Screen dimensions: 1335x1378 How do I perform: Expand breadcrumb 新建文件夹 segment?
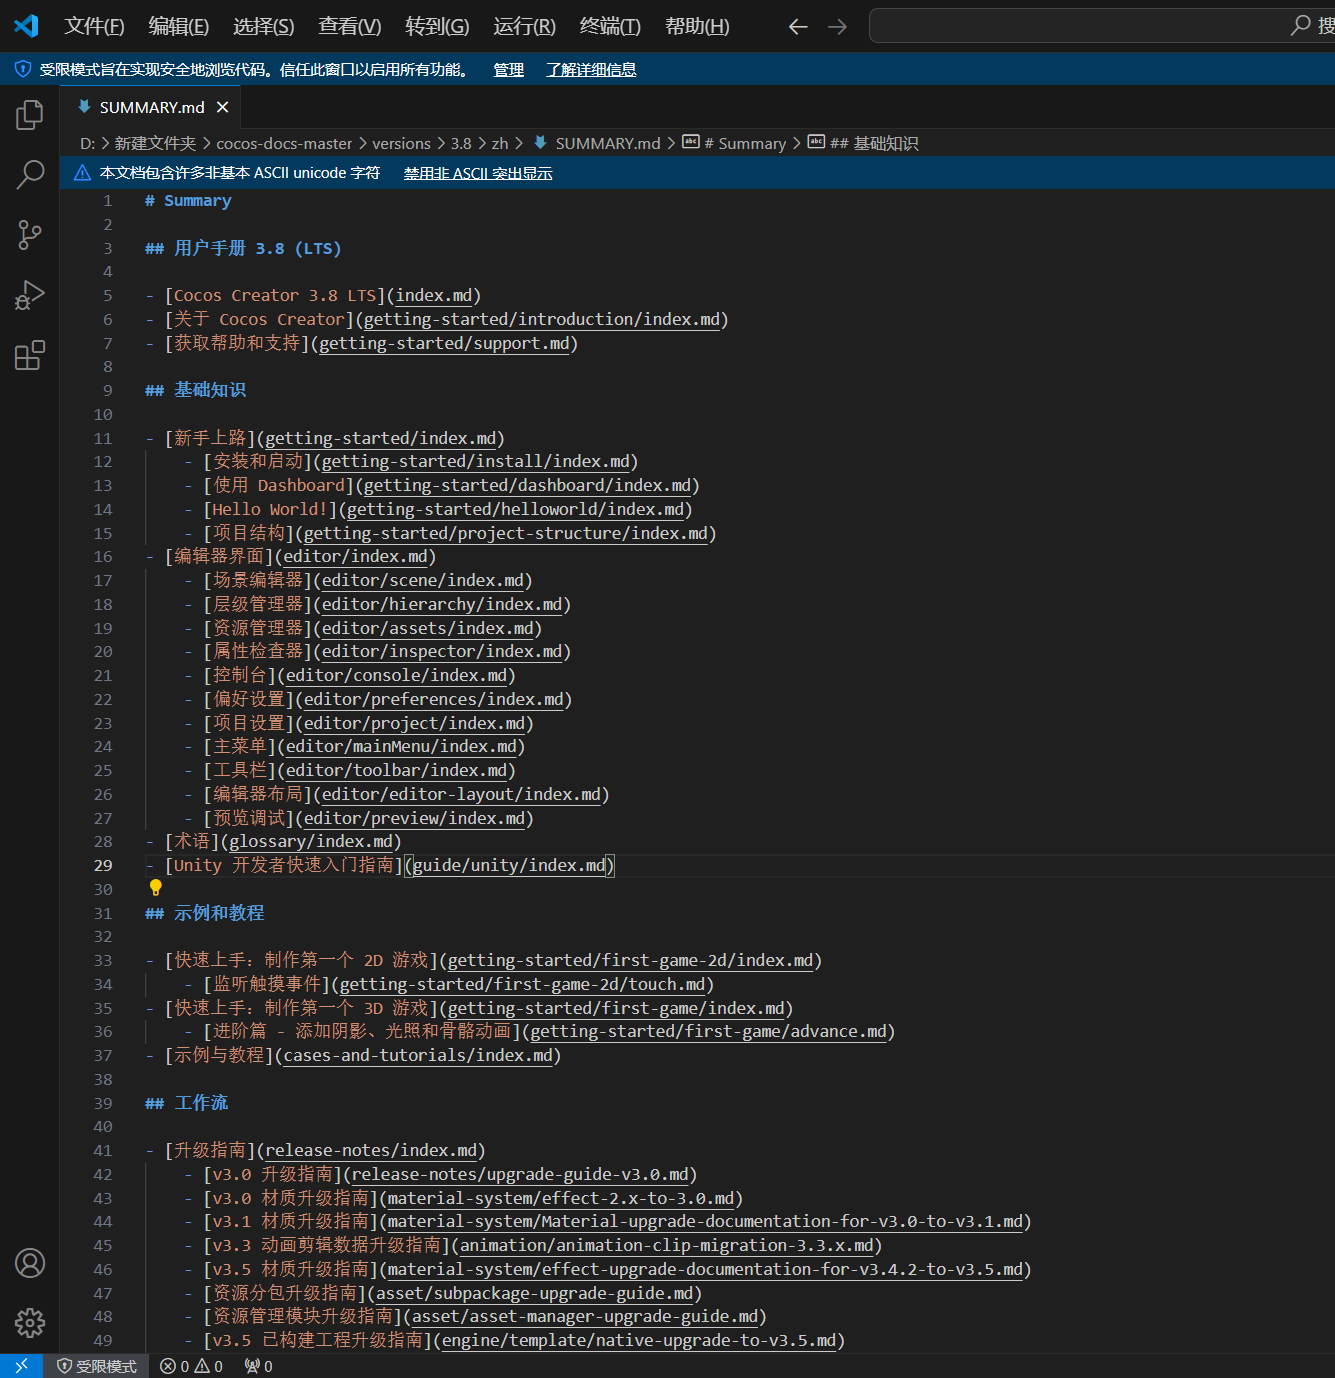(x=155, y=143)
